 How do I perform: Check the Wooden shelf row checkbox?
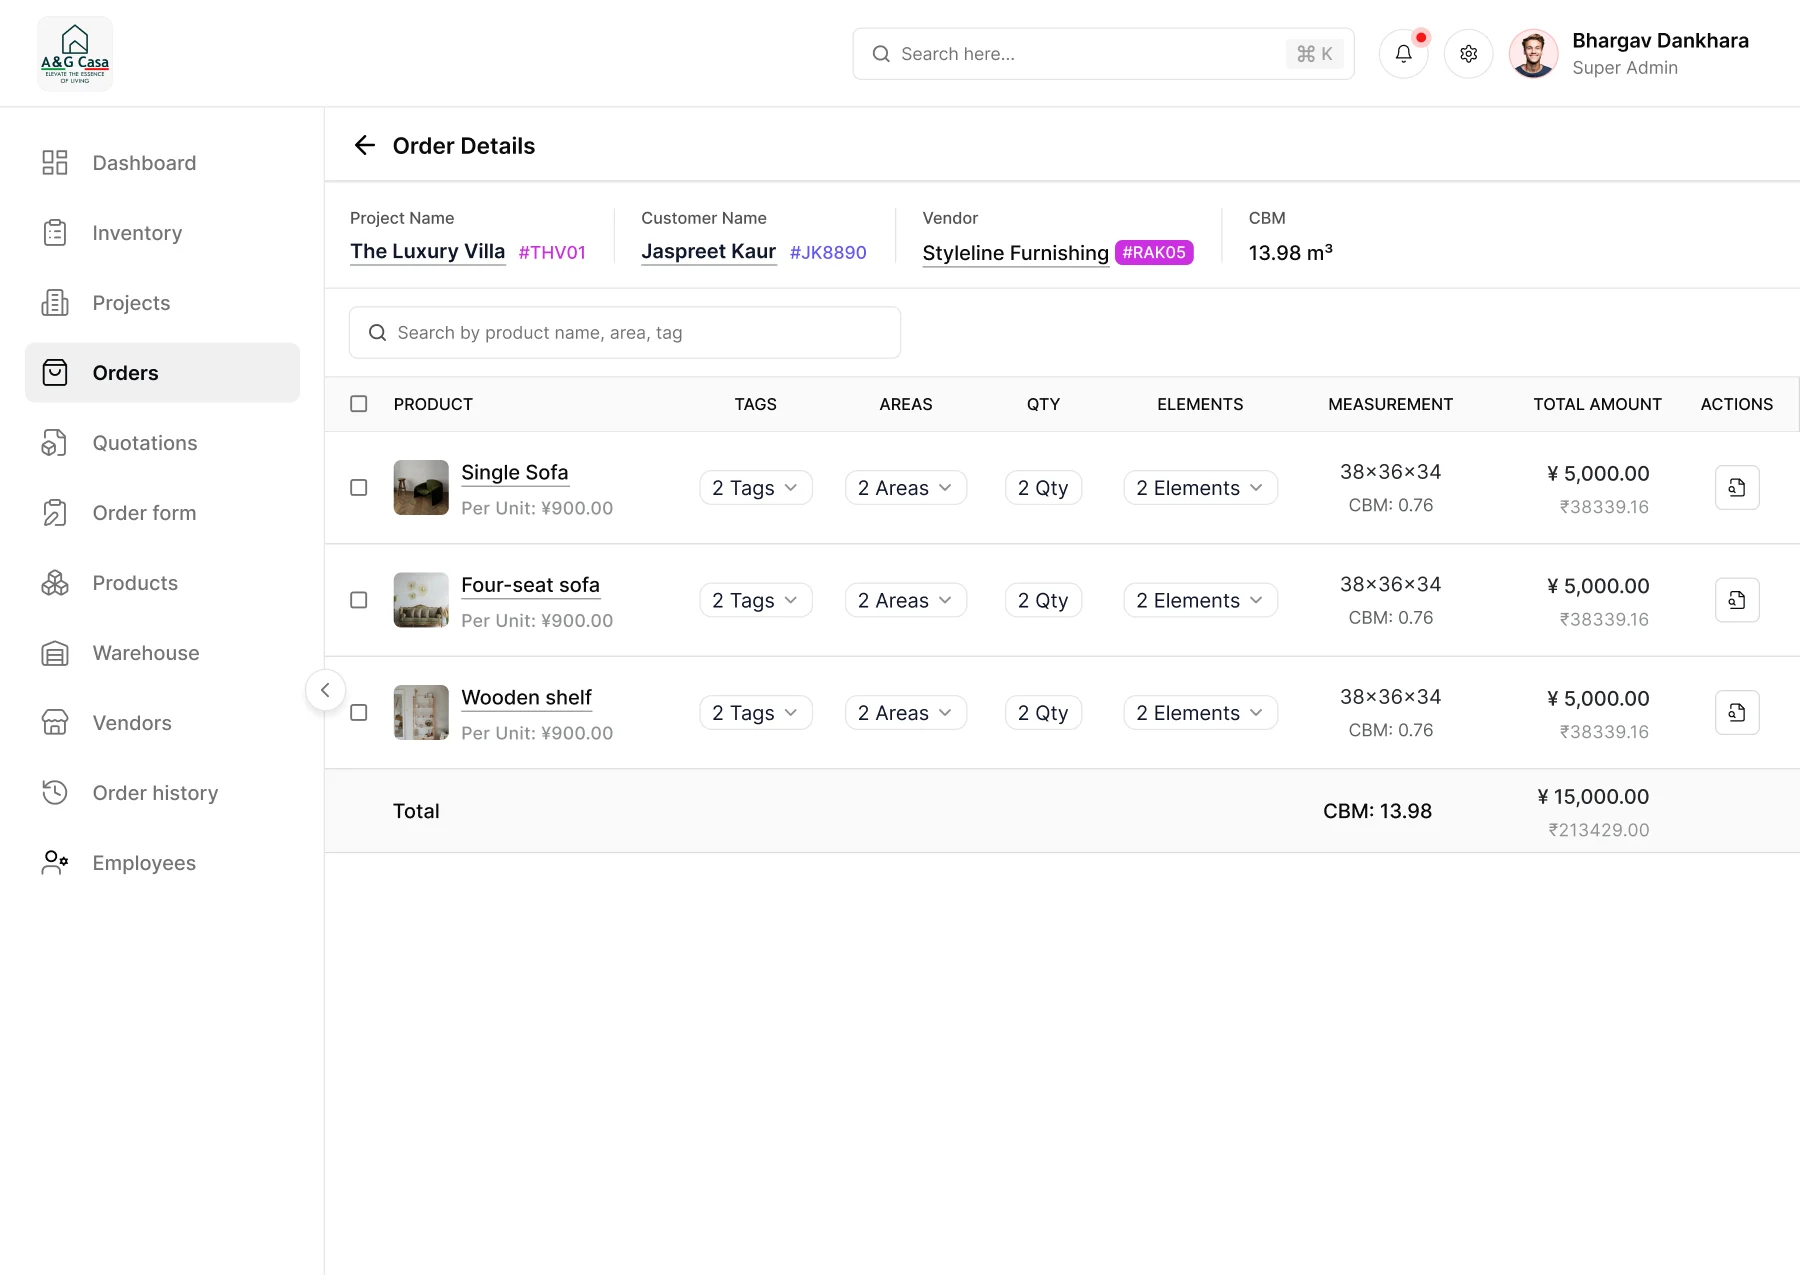coord(359,713)
